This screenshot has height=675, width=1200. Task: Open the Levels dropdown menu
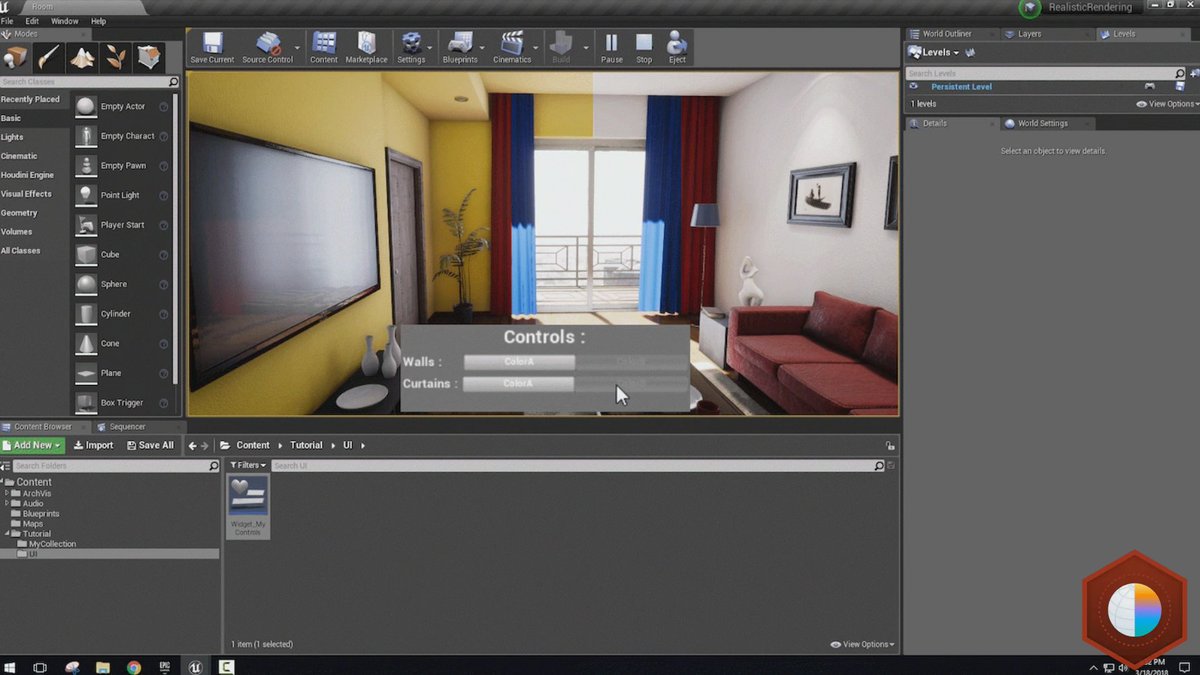[934, 52]
